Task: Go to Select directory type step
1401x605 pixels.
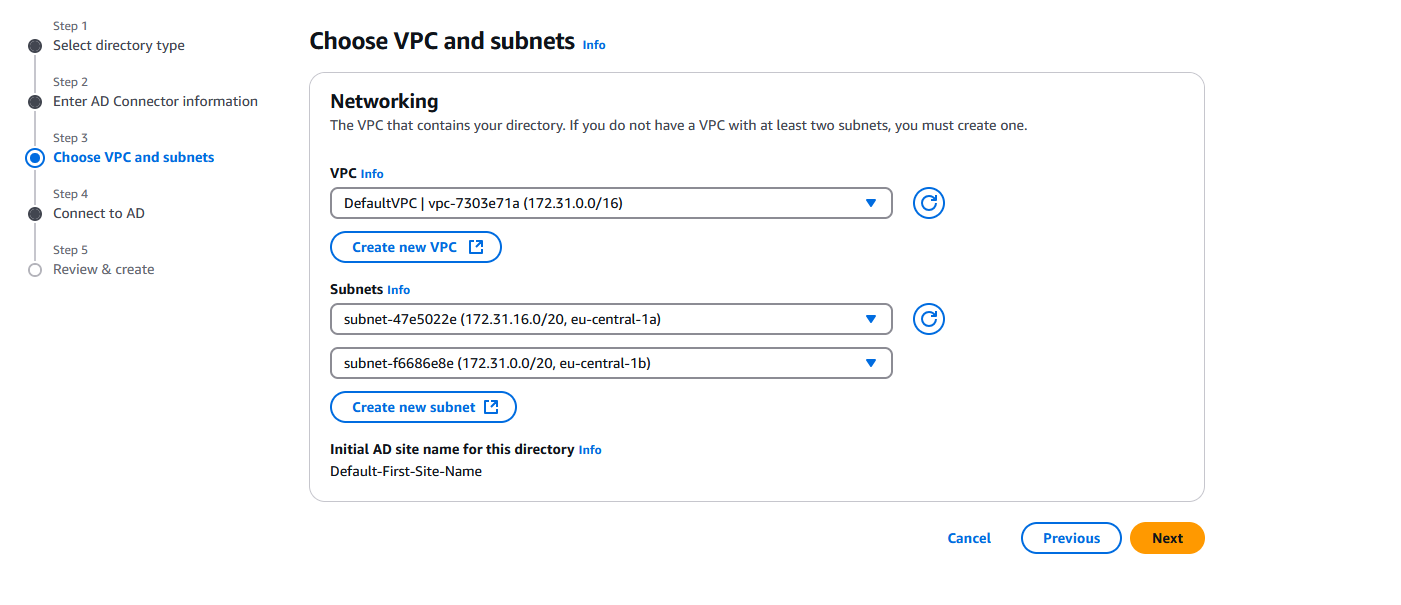Action: pos(118,45)
